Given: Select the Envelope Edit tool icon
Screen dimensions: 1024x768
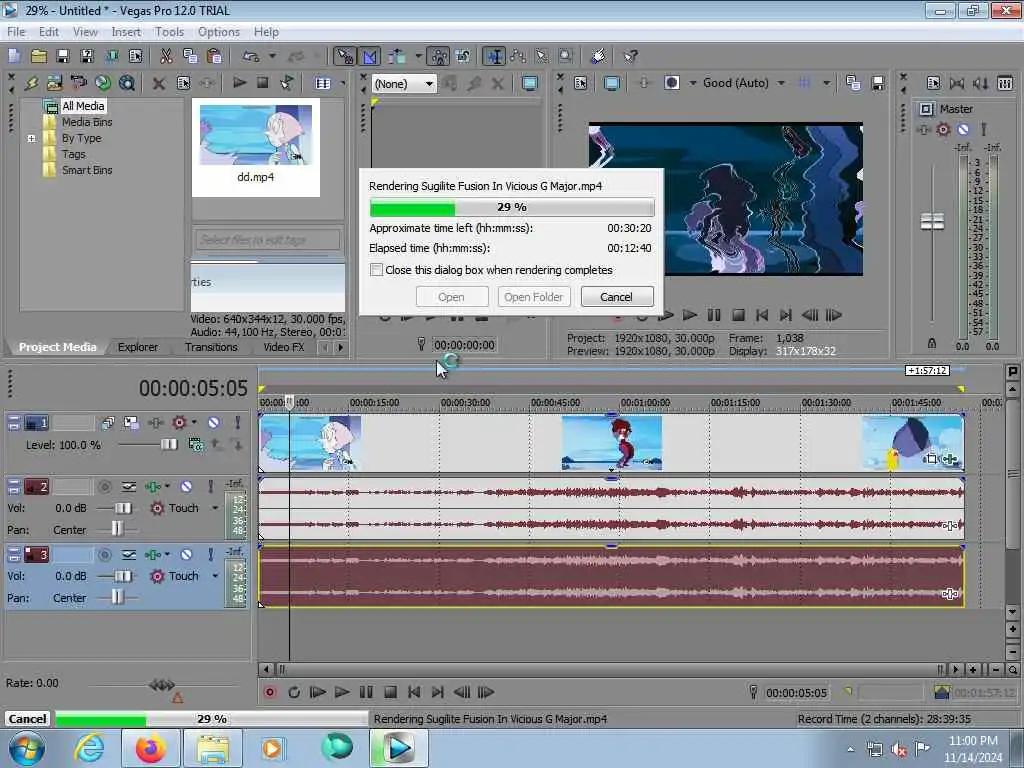Looking at the screenshot, I should pyautogui.click(x=519, y=56).
